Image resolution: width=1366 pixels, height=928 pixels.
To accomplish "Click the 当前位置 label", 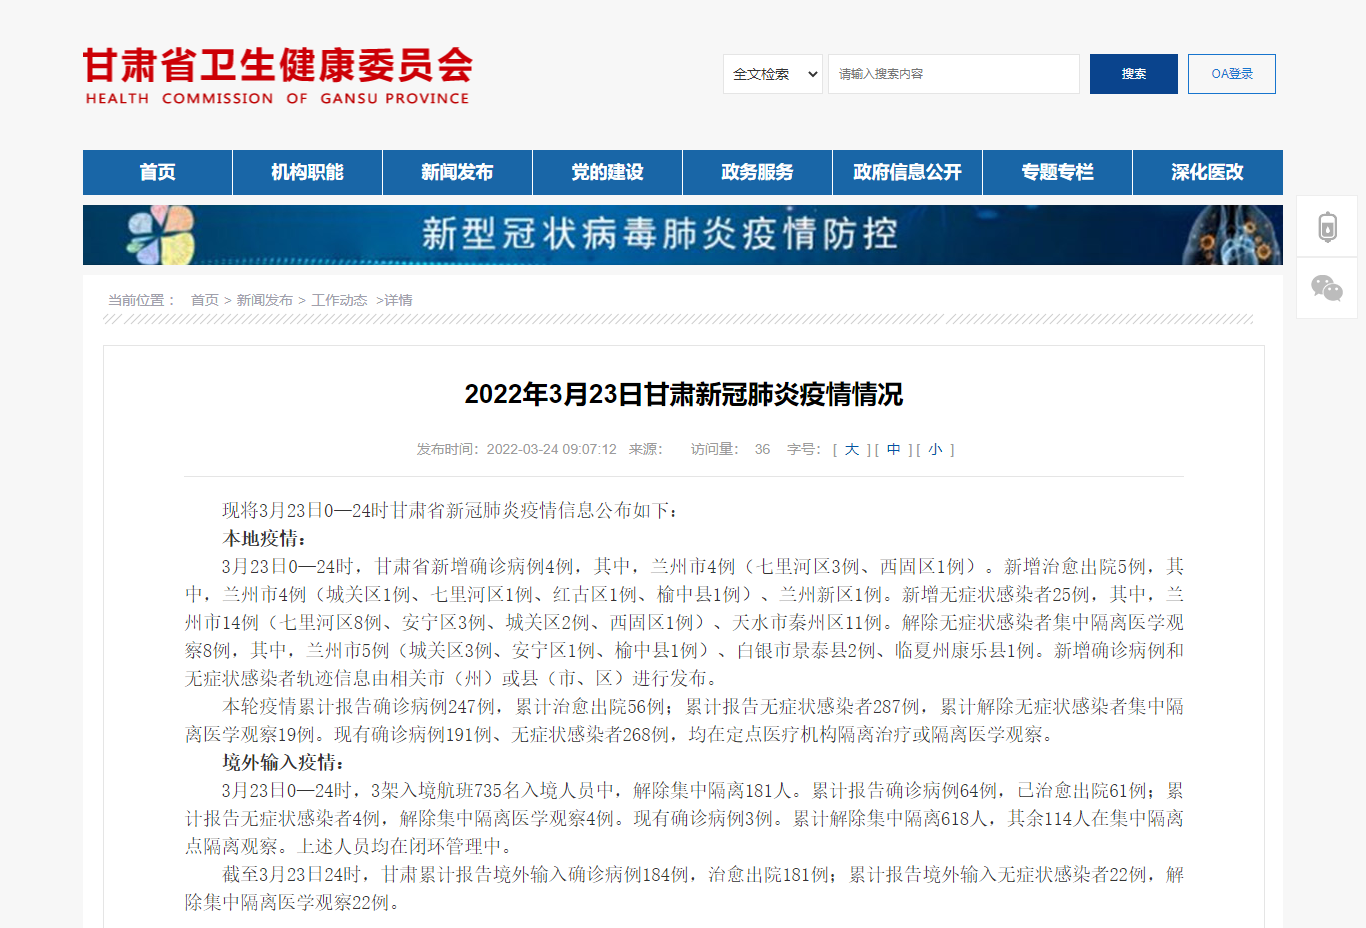I will click(141, 300).
